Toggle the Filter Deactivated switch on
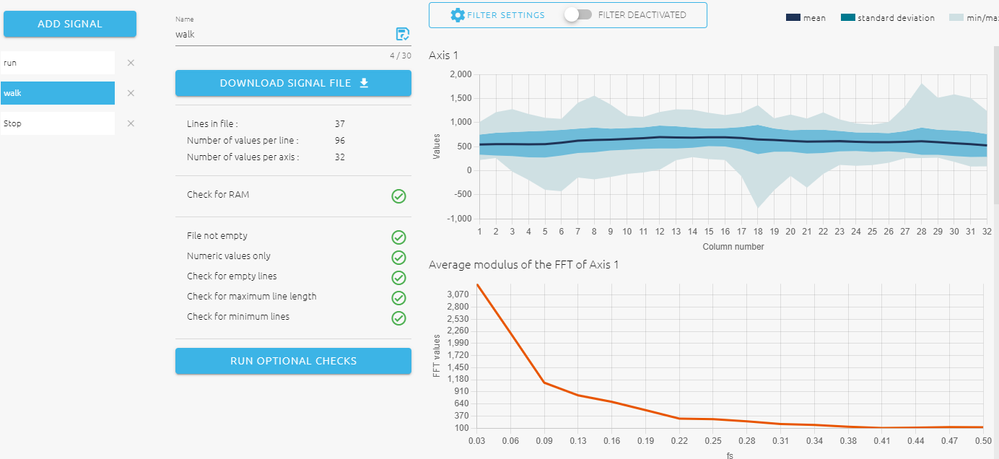 pos(578,15)
